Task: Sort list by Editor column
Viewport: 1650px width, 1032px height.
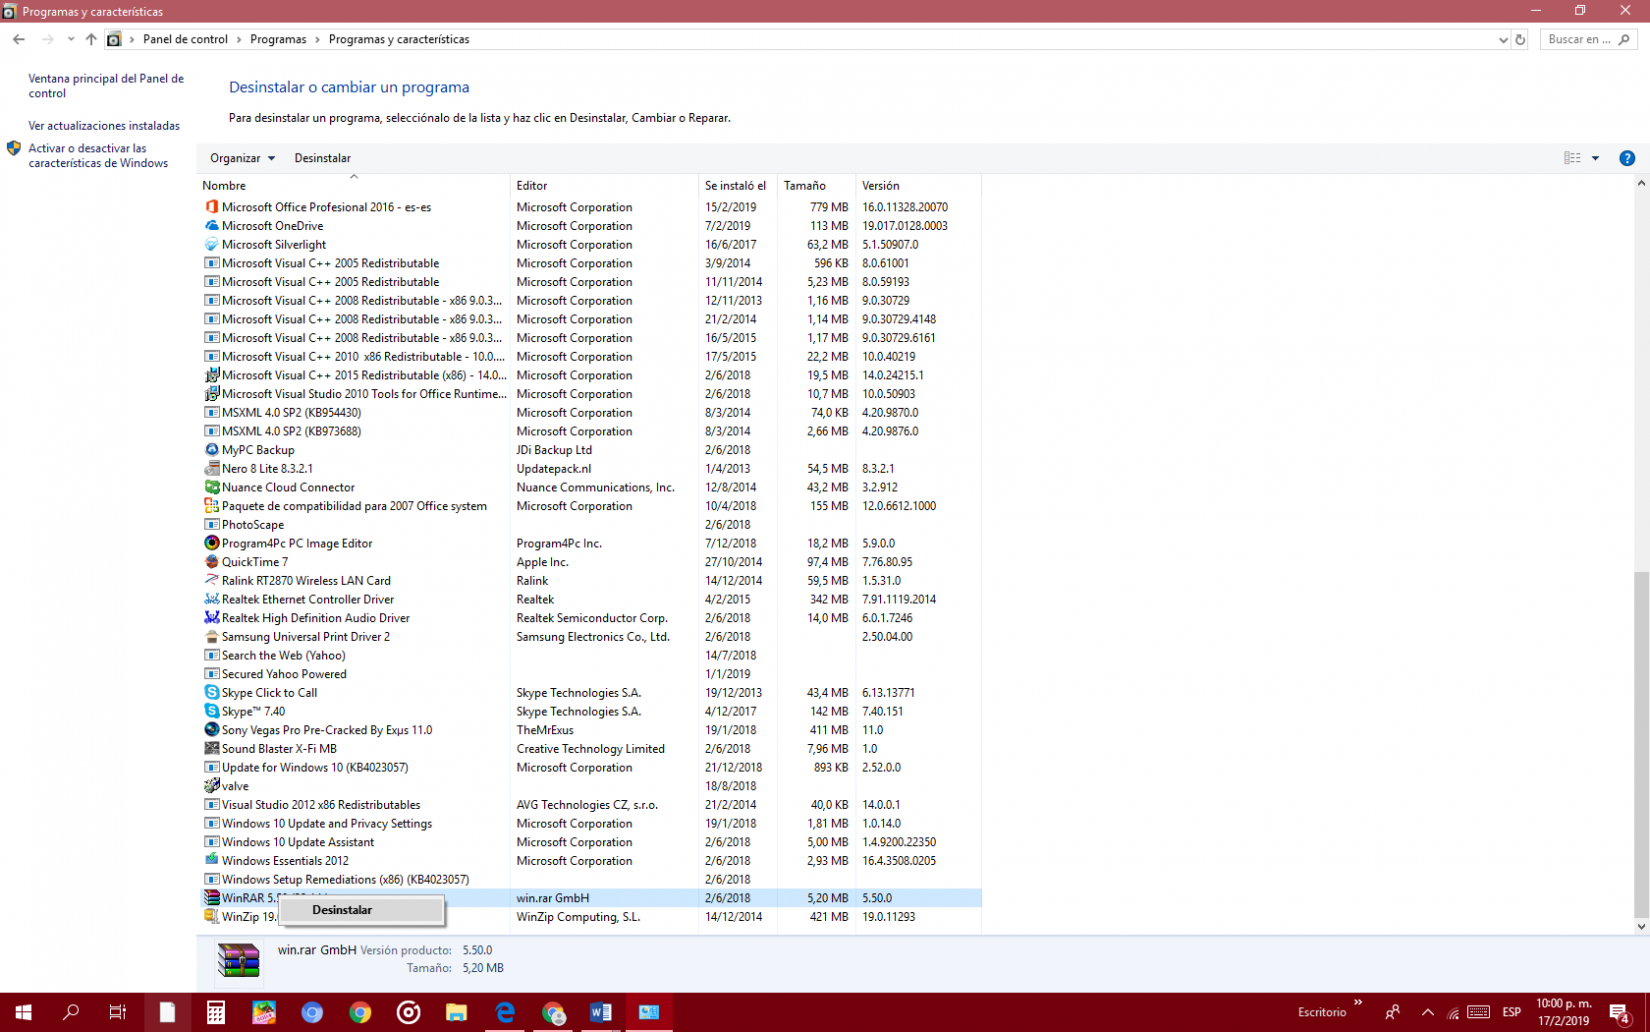Action: tap(604, 186)
